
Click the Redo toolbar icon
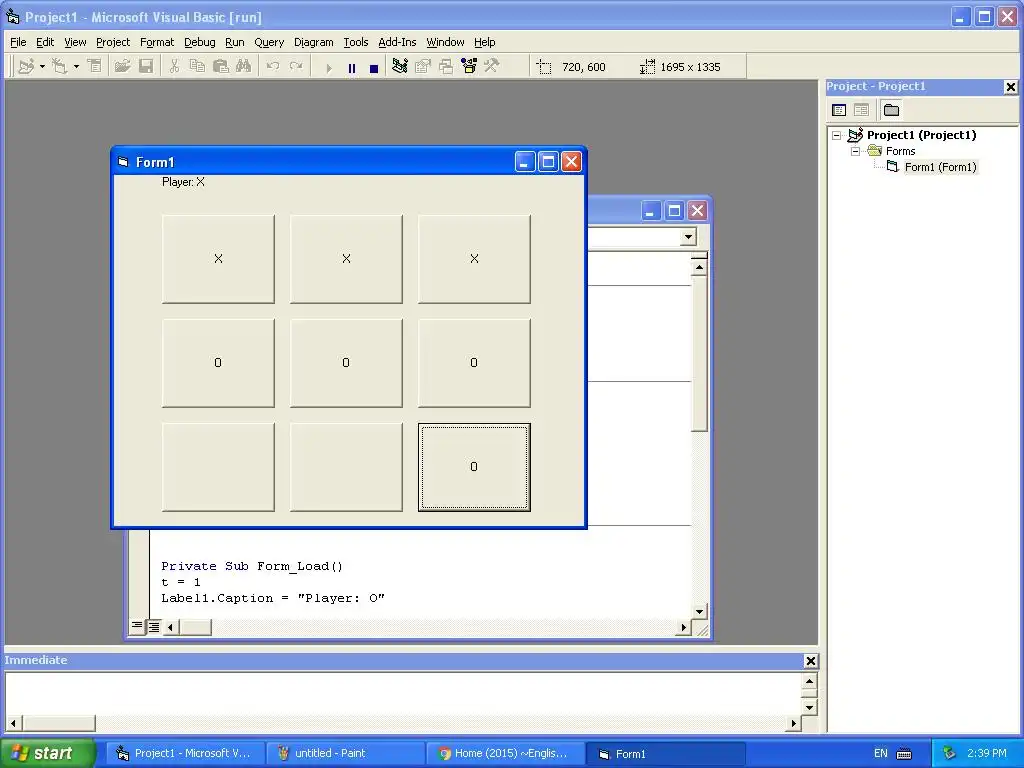click(x=296, y=67)
